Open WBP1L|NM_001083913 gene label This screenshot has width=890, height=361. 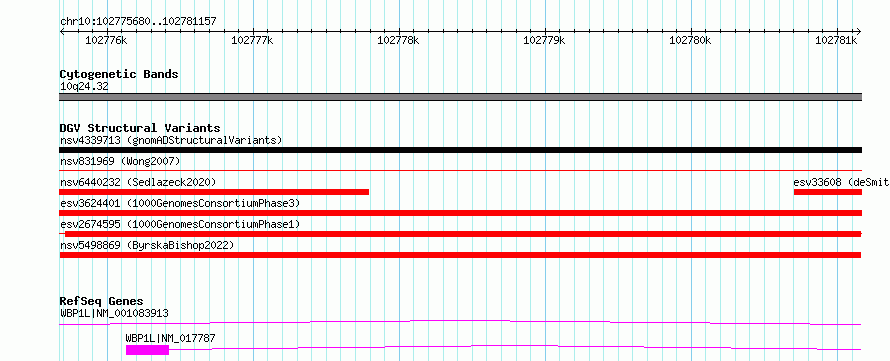114,313
